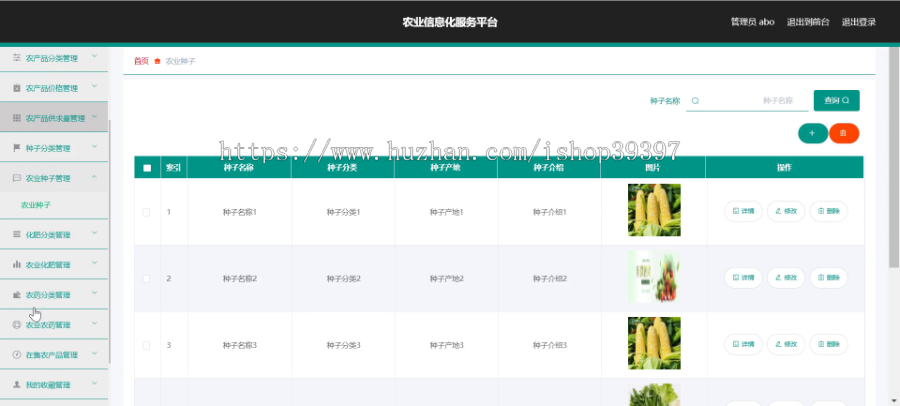Click the search magnifier icon in 种子名称 field

pos(695,100)
